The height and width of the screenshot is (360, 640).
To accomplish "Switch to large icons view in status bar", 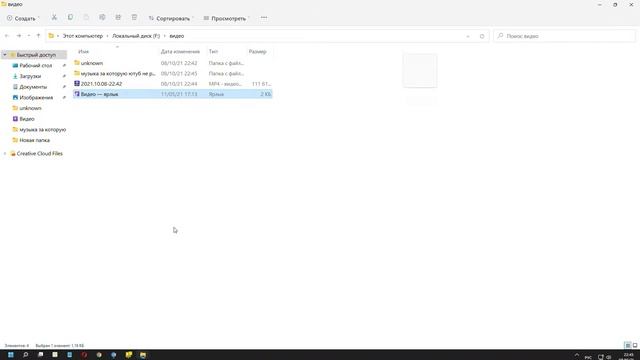I will (x=635, y=345).
